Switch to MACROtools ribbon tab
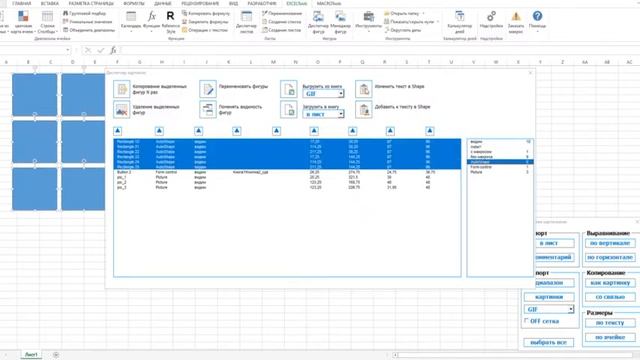 [329, 3]
